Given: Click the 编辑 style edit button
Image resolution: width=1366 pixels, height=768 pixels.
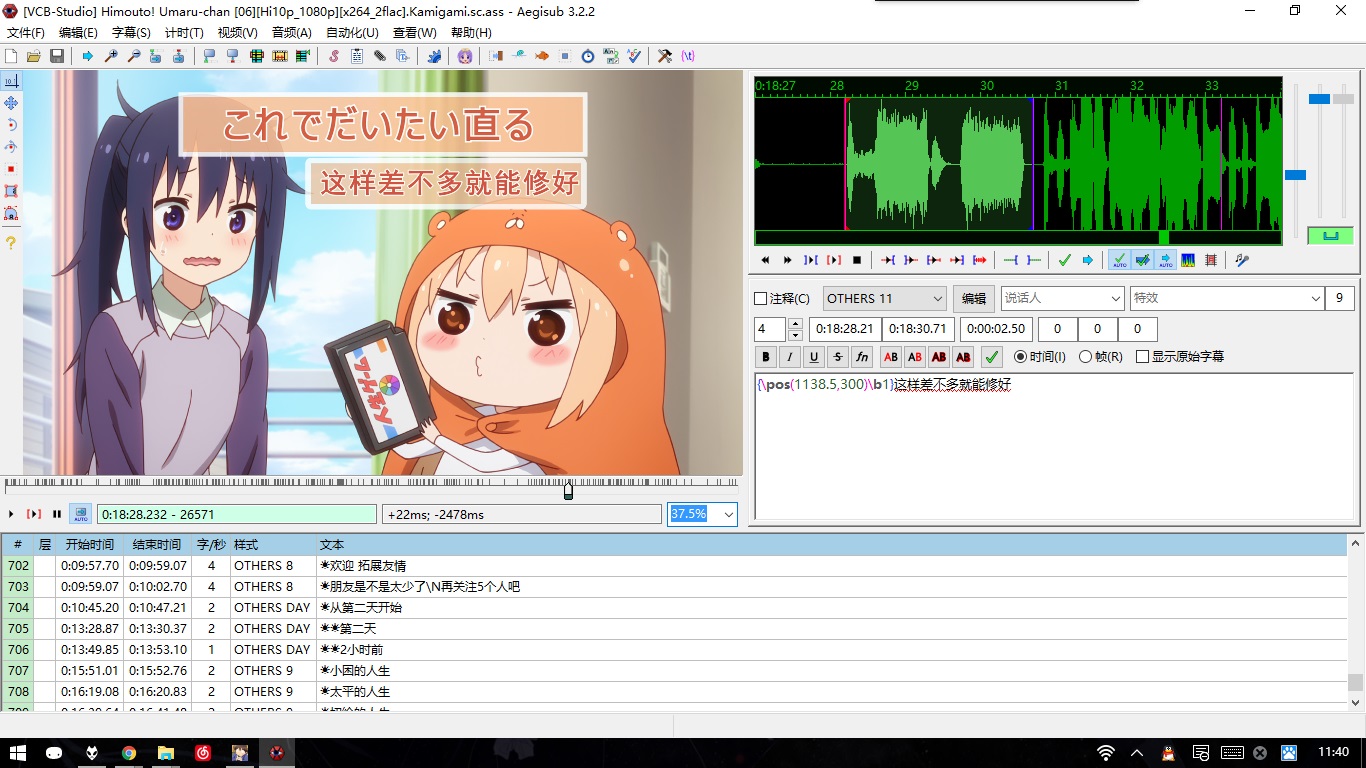Looking at the screenshot, I should tap(974, 298).
